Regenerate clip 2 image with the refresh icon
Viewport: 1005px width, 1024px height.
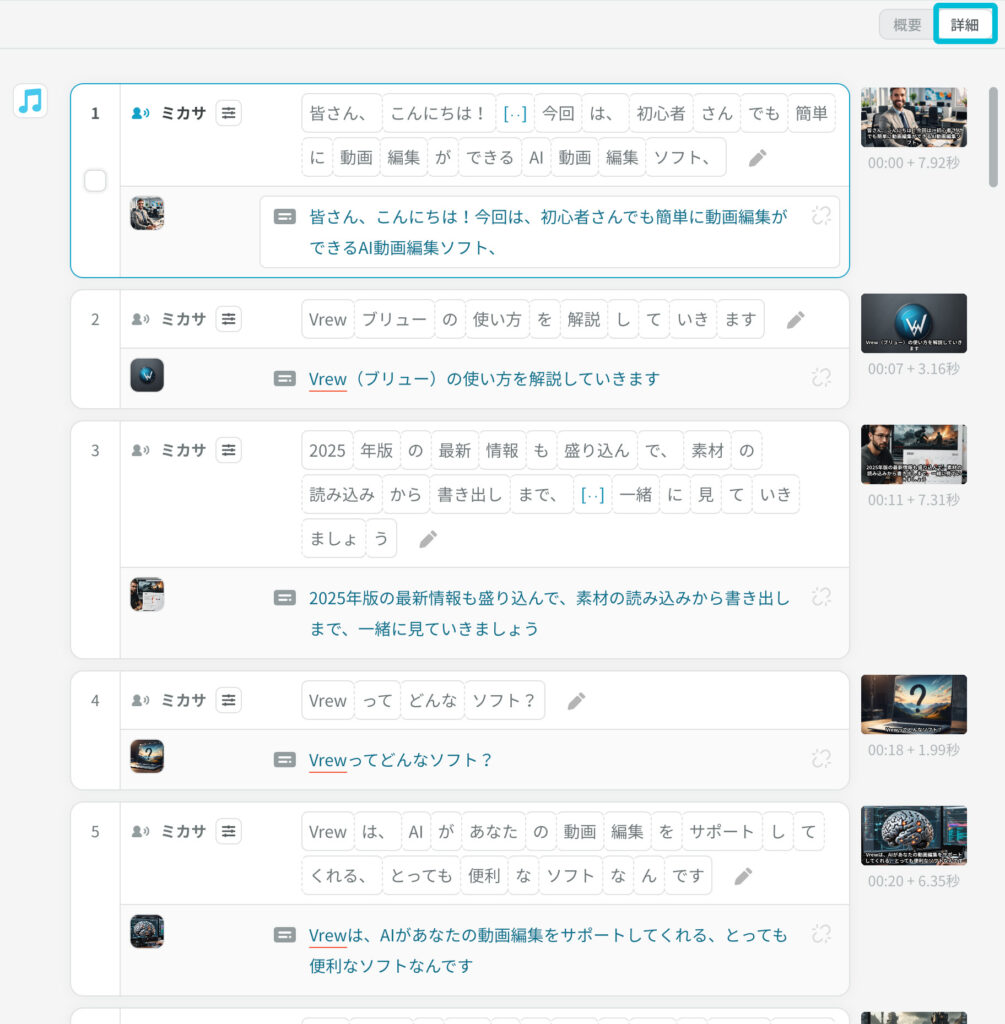[822, 379]
